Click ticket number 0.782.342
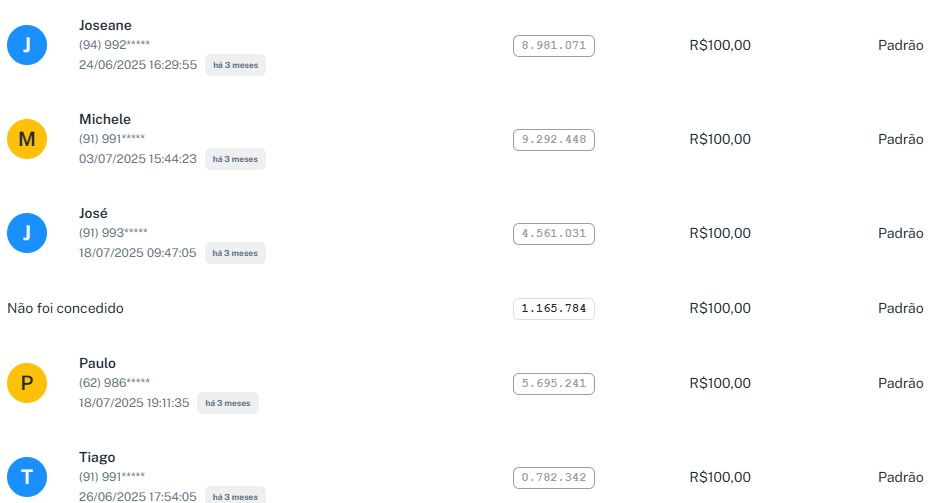Viewport: 949px width, 503px height. [x=554, y=477]
